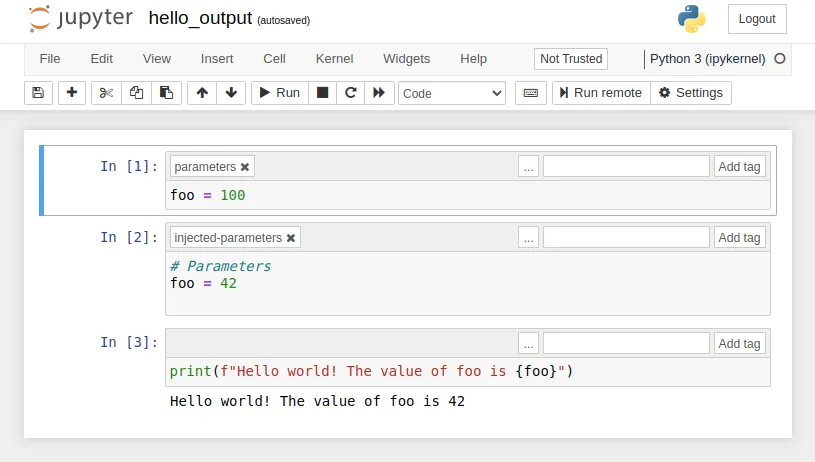Open the Help menu
This screenshot has width=815, height=462.
[474, 59]
